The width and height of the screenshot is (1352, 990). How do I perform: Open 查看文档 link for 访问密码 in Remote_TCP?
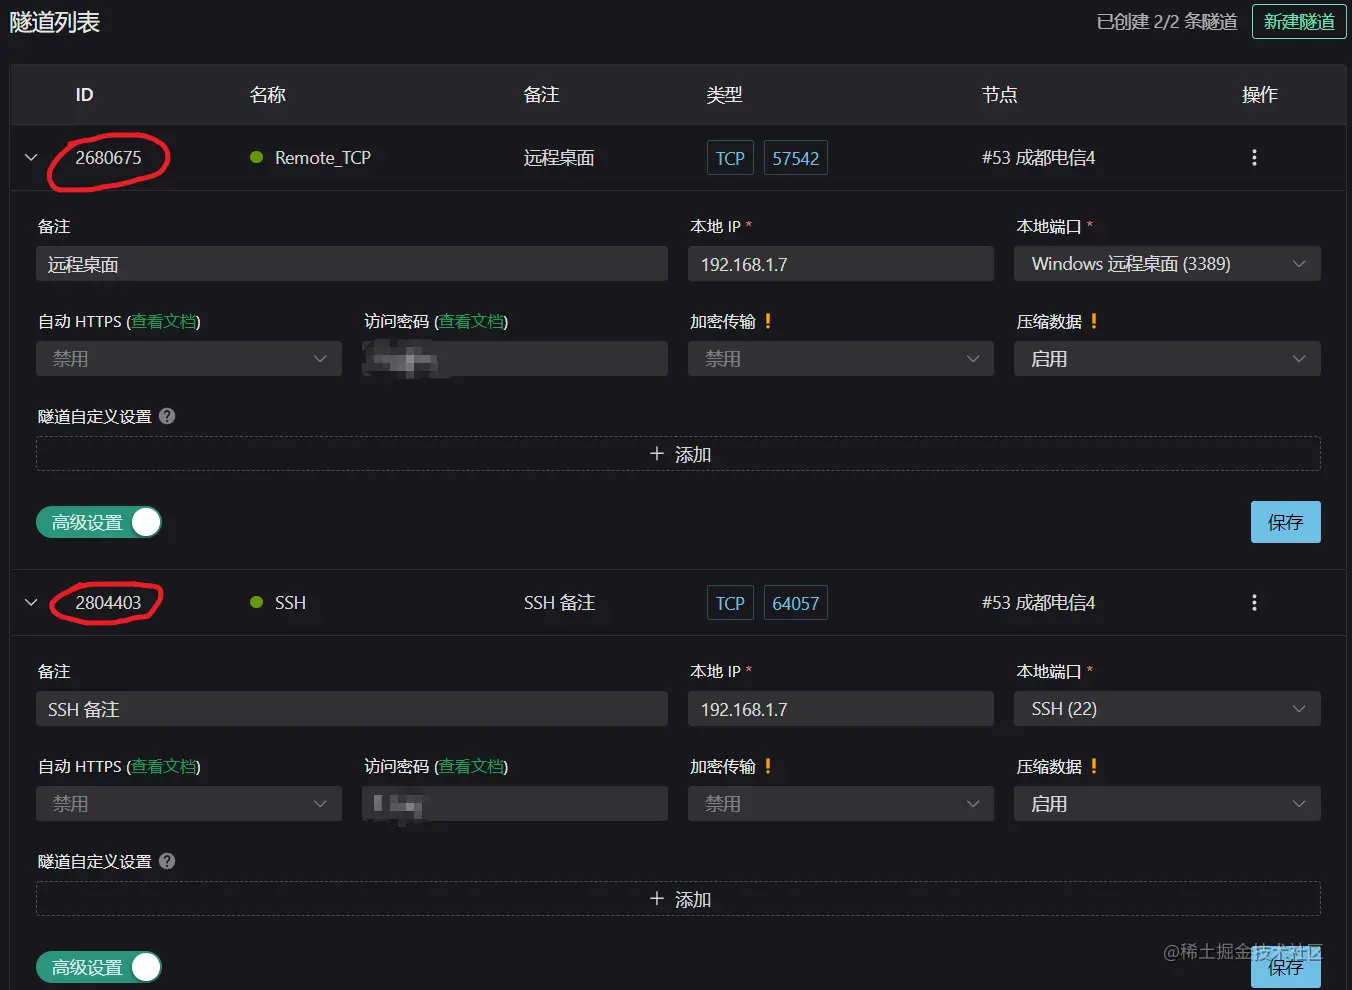click(472, 321)
